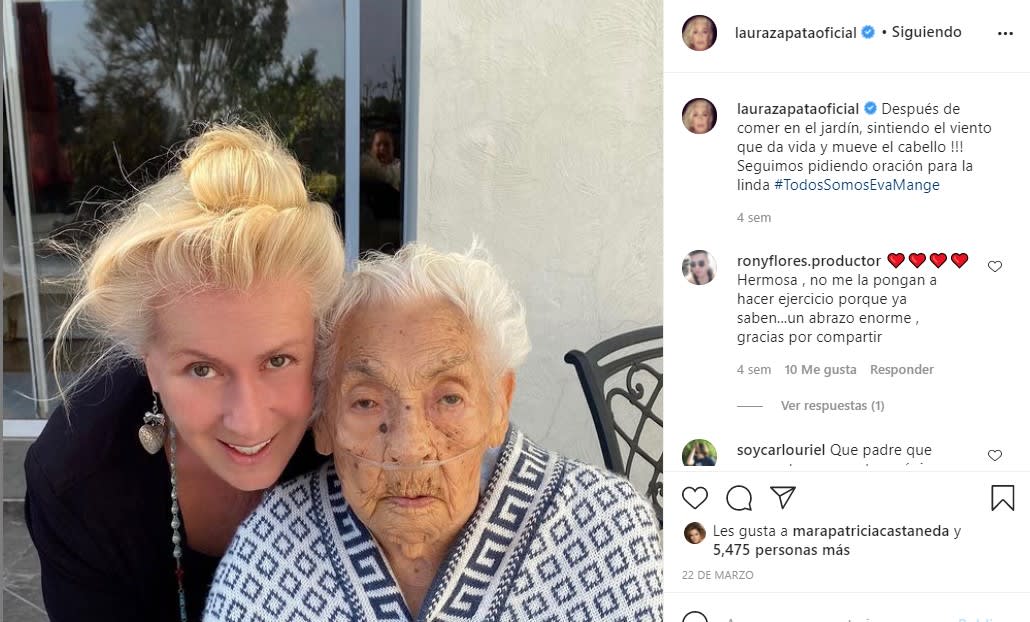Screen dimensions: 1030x622
Task: Click the Siguiendo following button
Action: pyautogui.click(x=926, y=32)
